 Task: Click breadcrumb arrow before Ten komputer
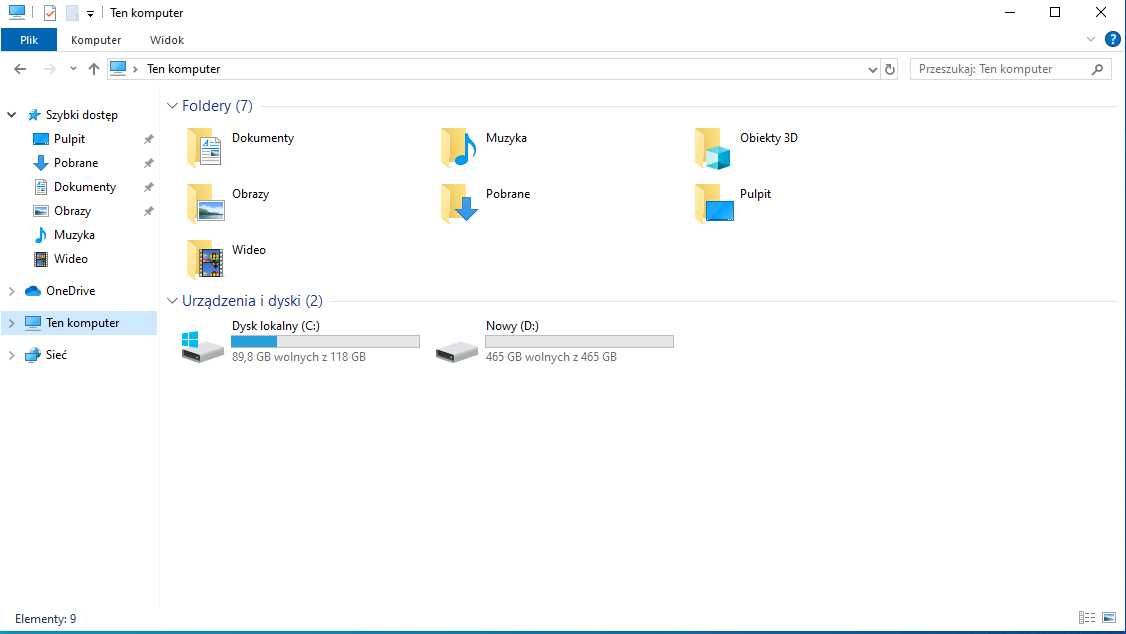click(x=135, y=69)
